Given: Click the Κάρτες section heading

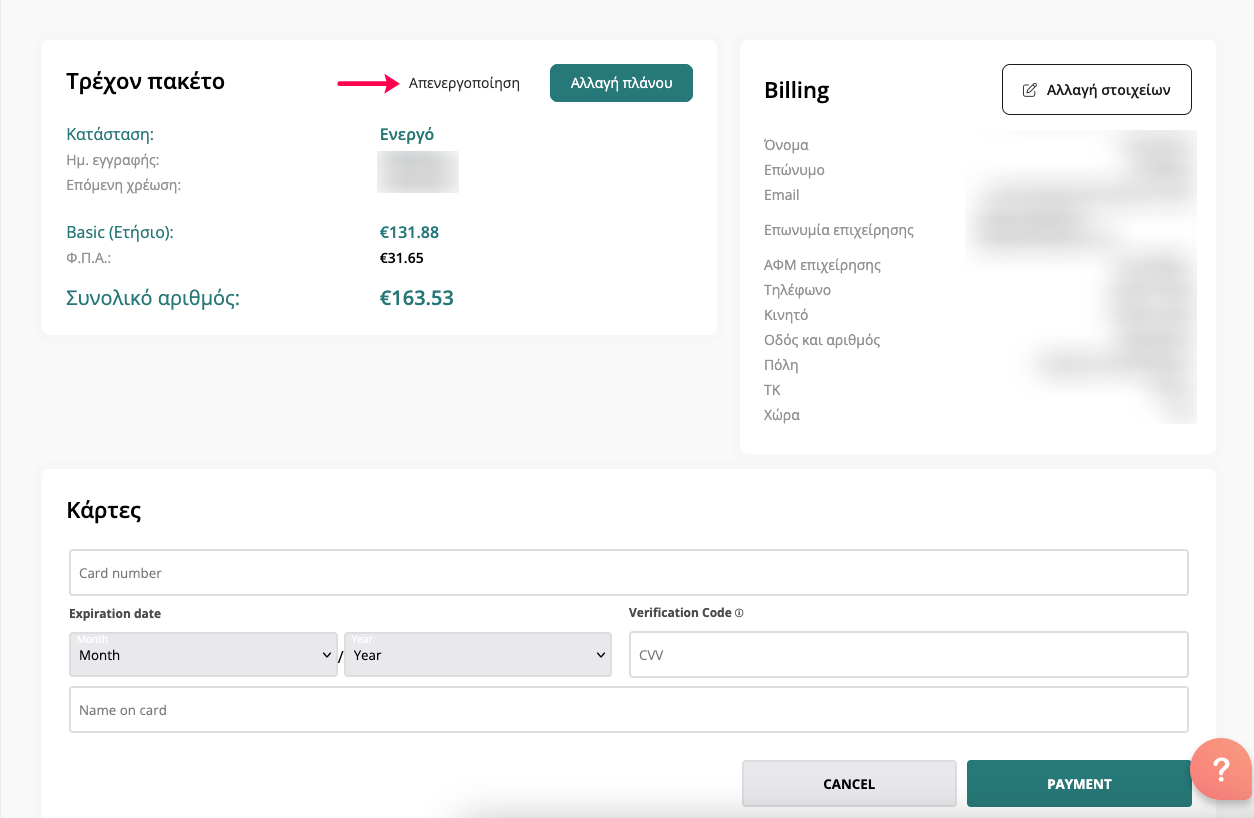Looking at the screenshot, I should click(x=104, y=511).
